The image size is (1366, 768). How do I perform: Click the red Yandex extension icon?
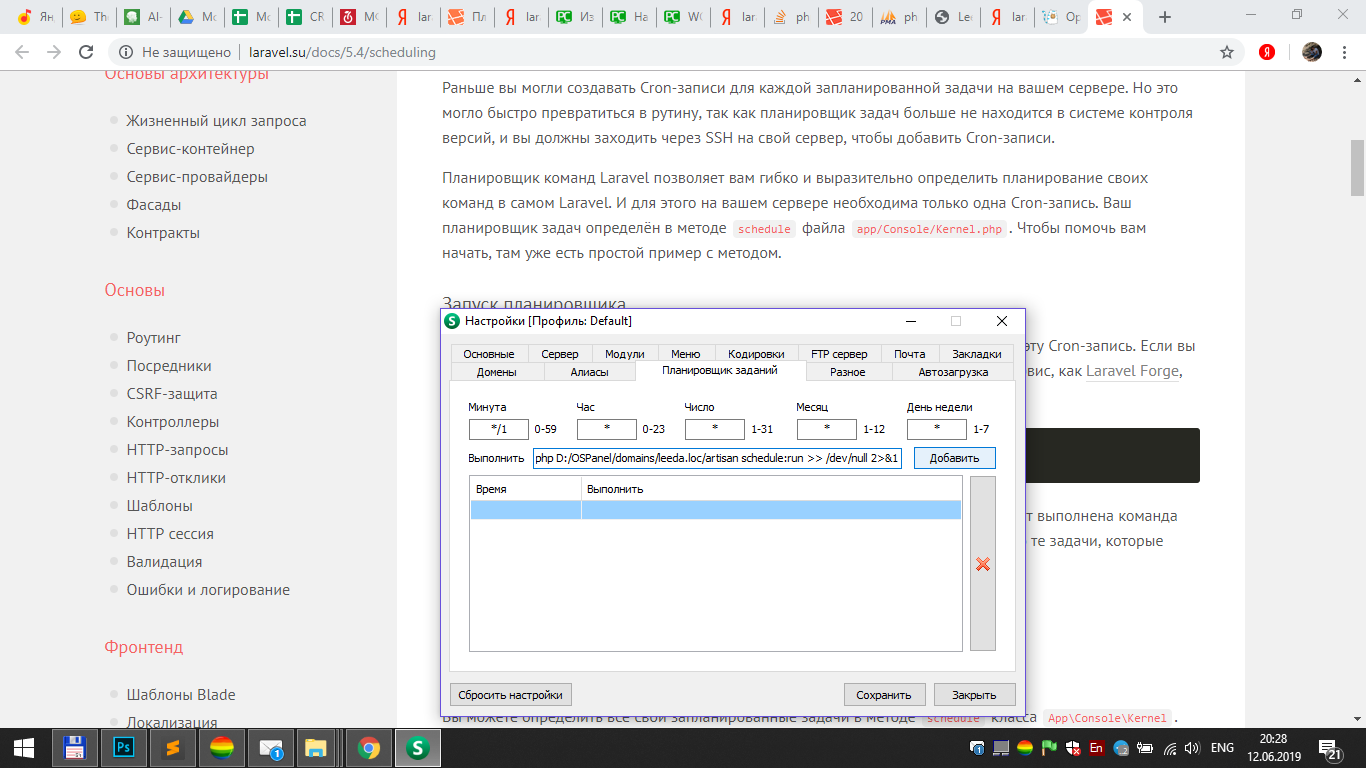coord(1266,52)
